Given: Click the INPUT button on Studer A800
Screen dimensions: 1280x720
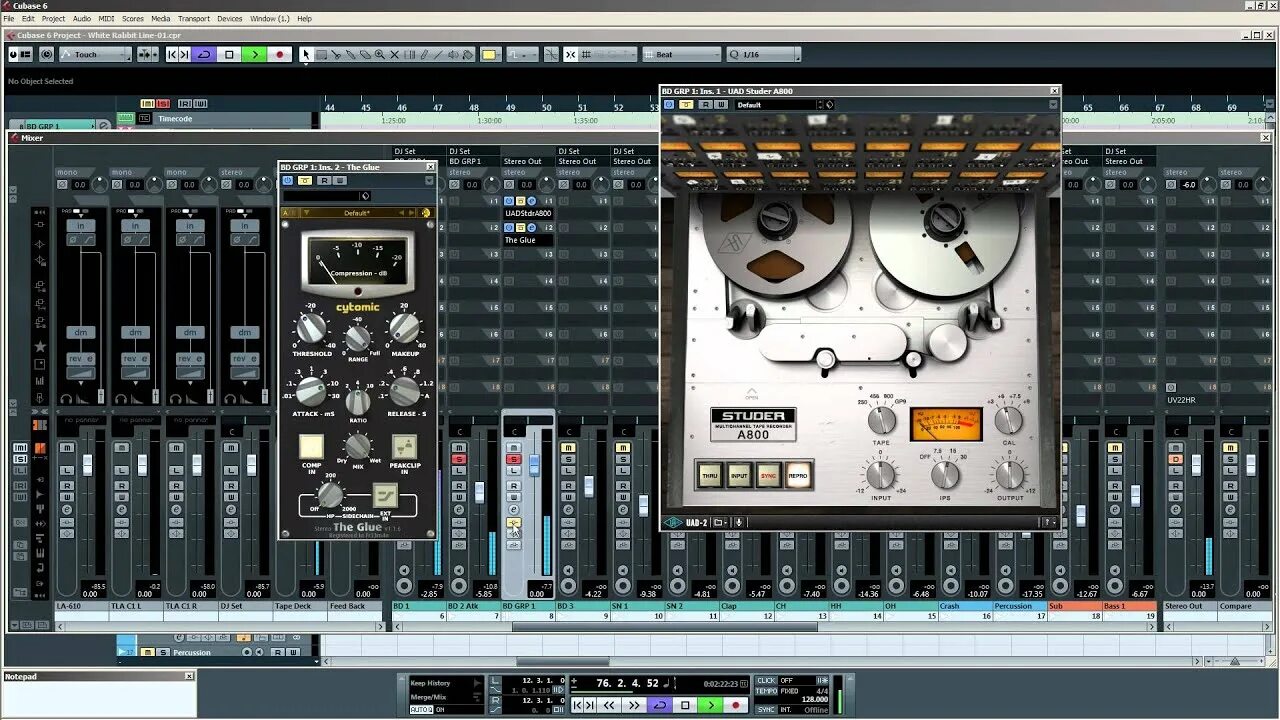Looking at the screenshot, I should coord(739,475).
